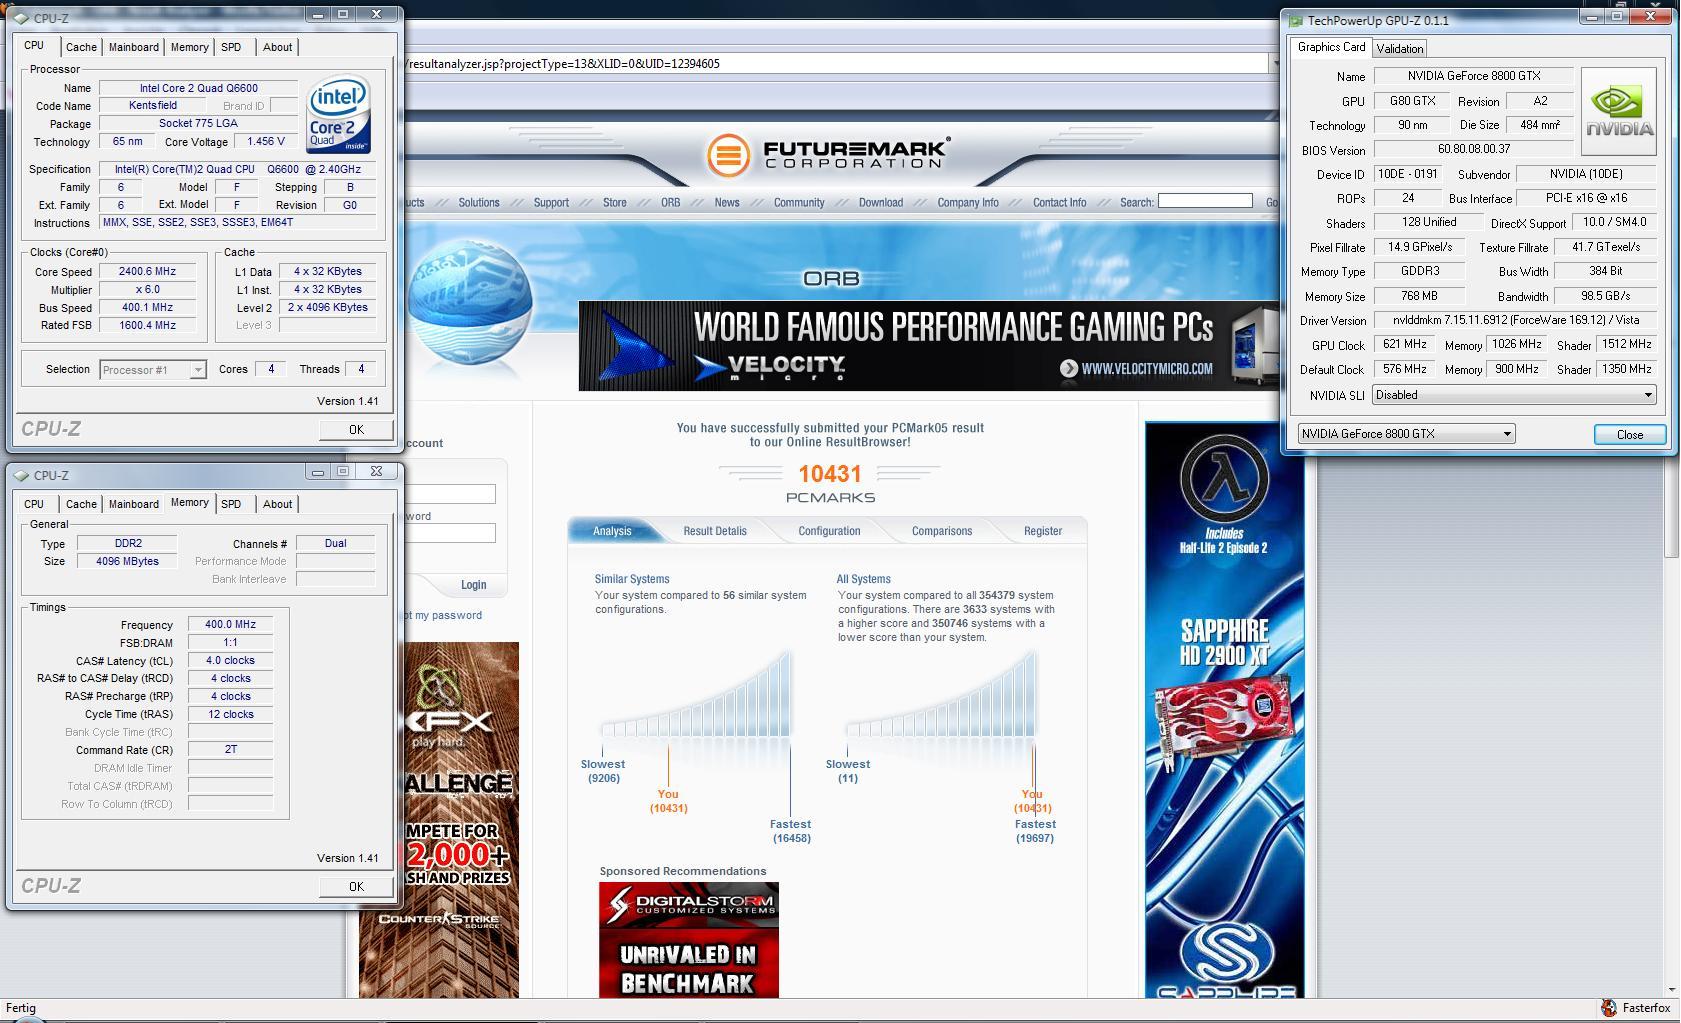
Task: Click the Intel Core 2 Quad logo
Action: click(340, 114)
